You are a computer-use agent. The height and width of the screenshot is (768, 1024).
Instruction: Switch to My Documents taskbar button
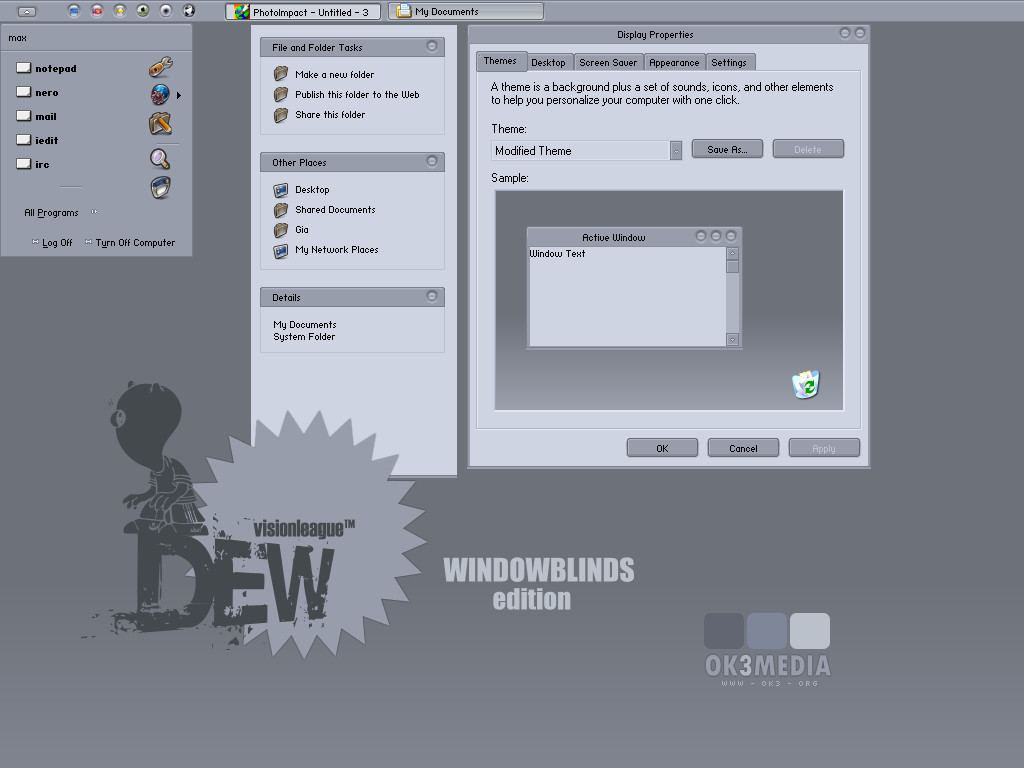[x=466, y=11]
